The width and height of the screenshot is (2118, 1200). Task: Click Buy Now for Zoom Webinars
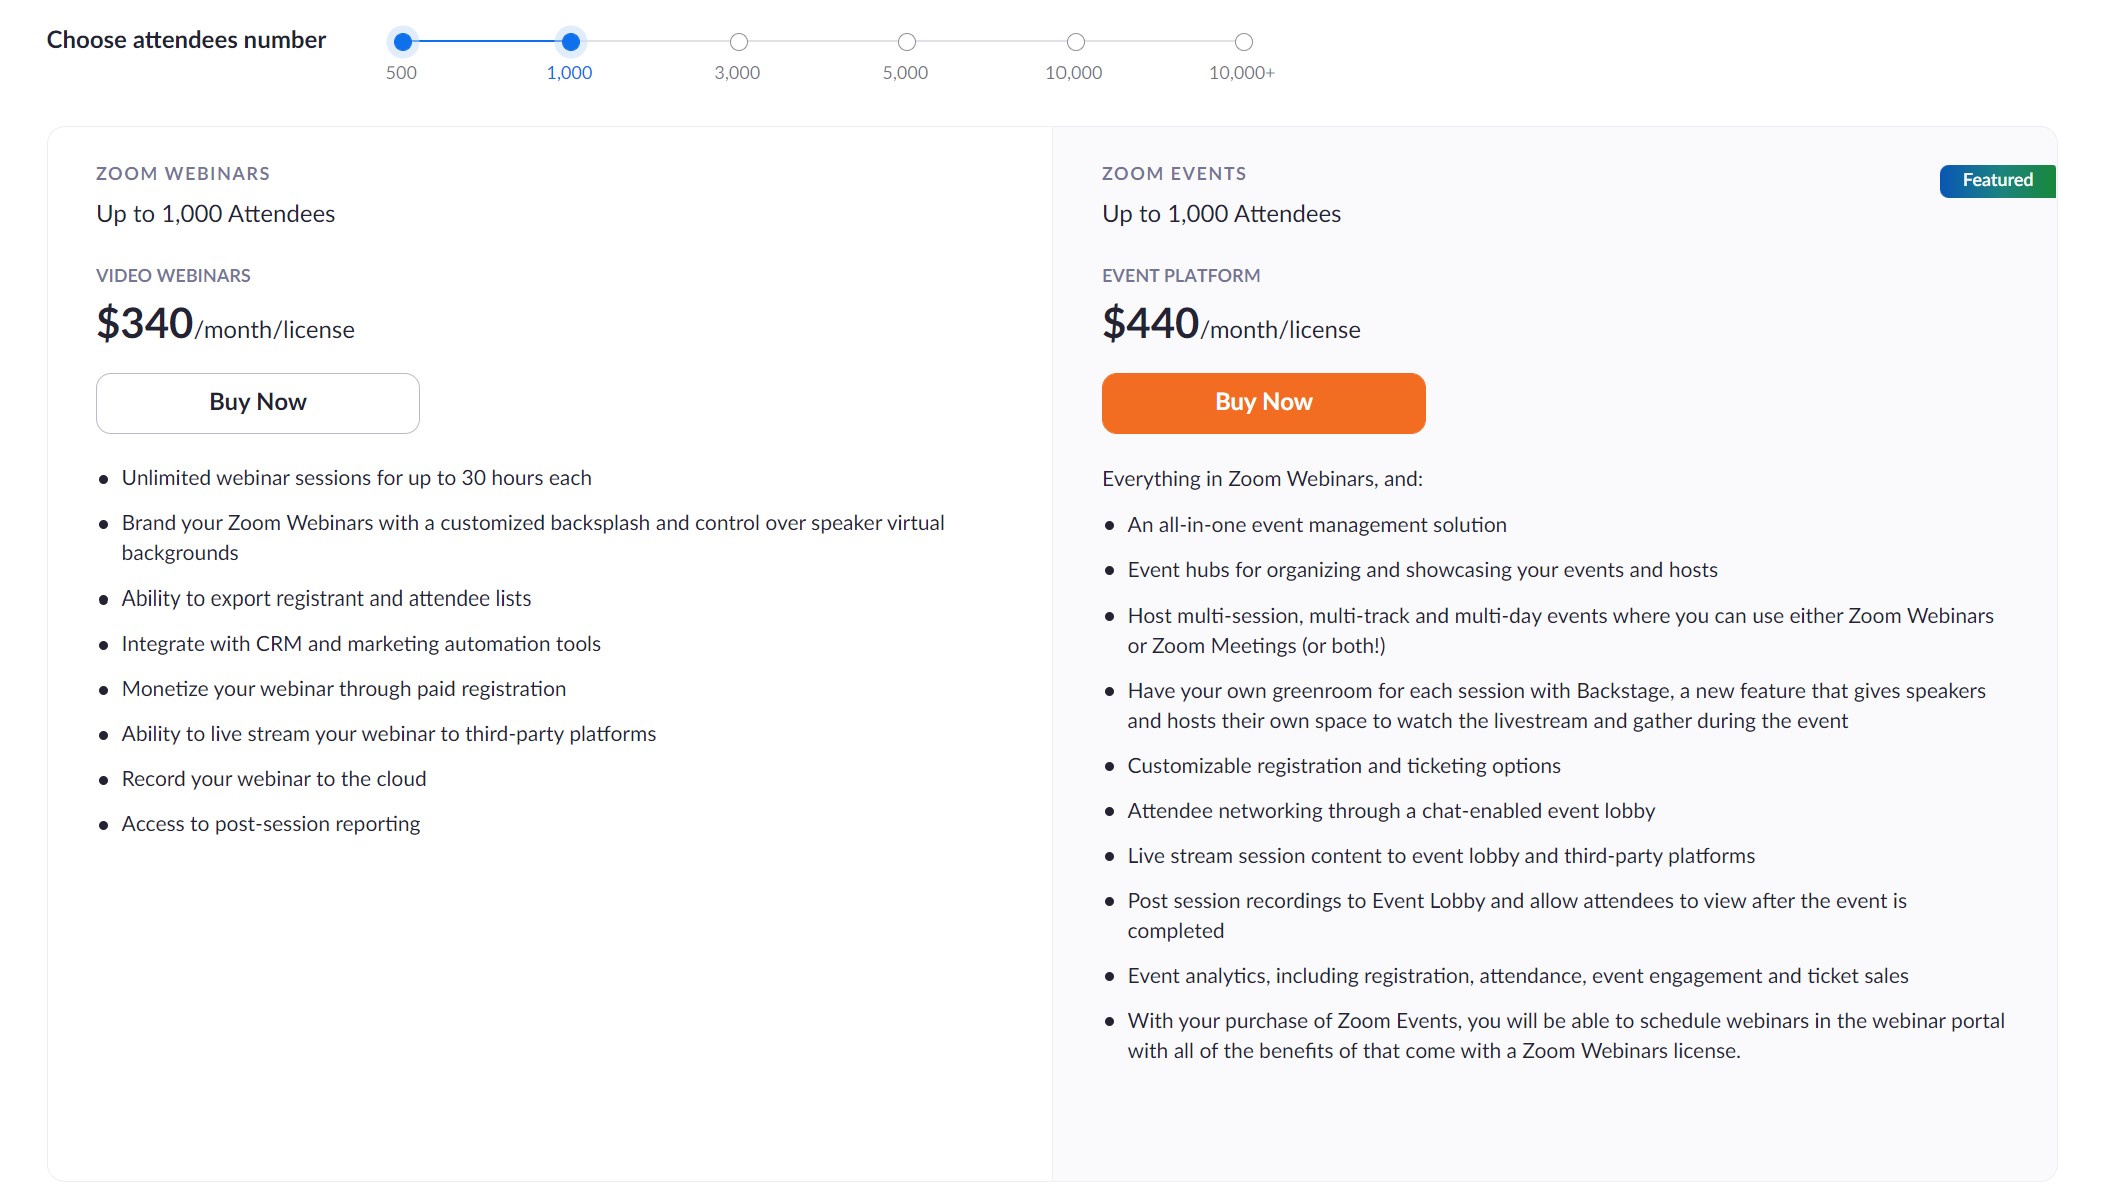tap(257, 401)
